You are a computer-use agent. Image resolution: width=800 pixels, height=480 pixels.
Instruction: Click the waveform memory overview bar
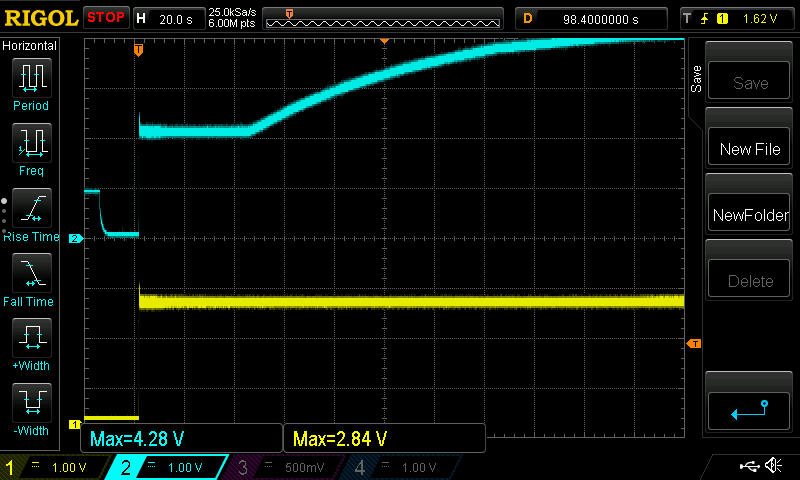[383, 19]
